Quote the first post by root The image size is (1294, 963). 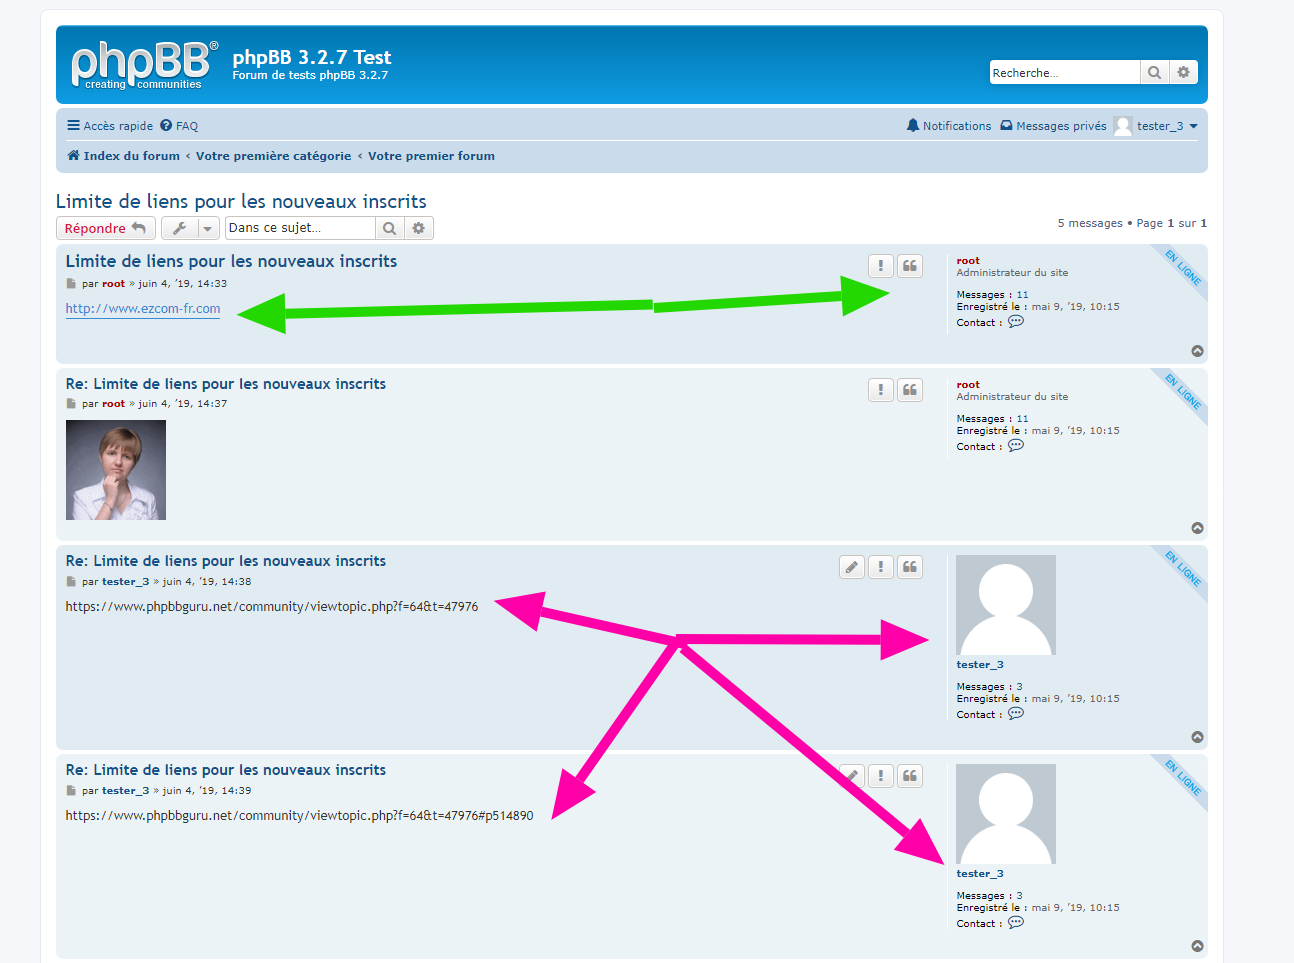(x=909, y=266)
